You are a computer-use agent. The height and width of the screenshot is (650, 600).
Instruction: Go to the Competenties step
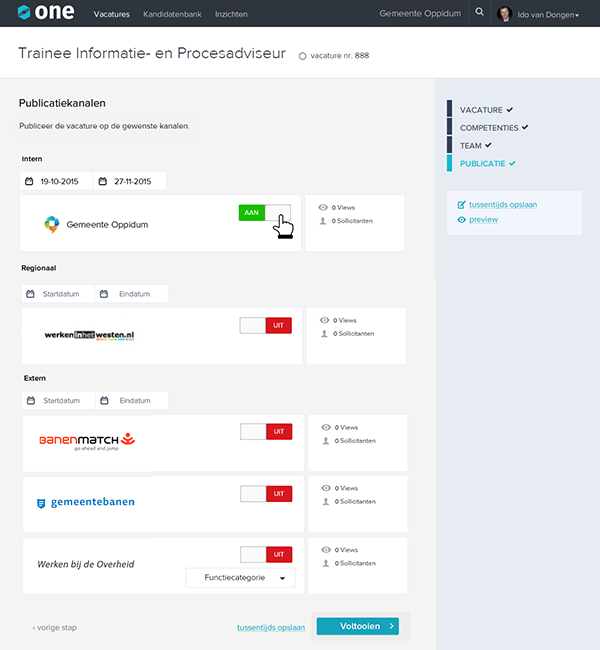click(x=489, y=128)
